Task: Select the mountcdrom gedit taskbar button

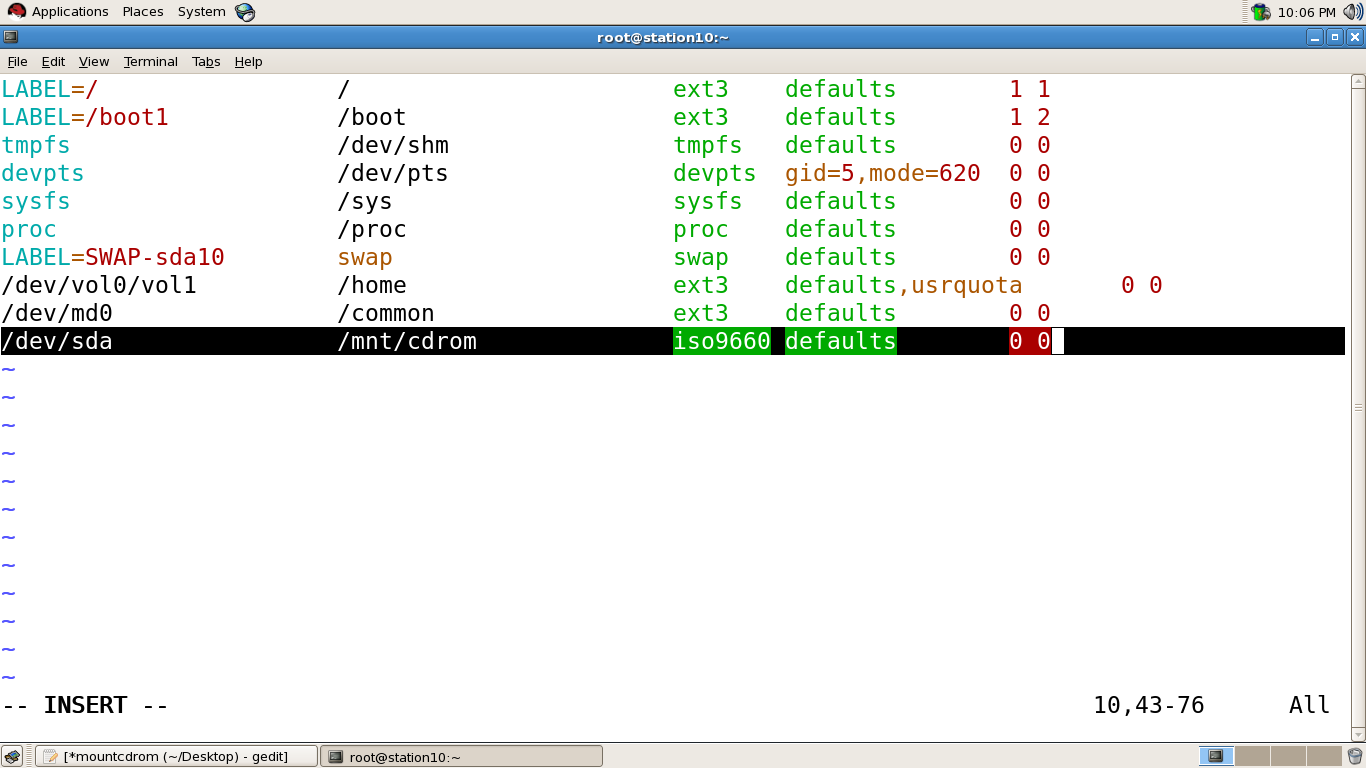Action: click(175, 756)
